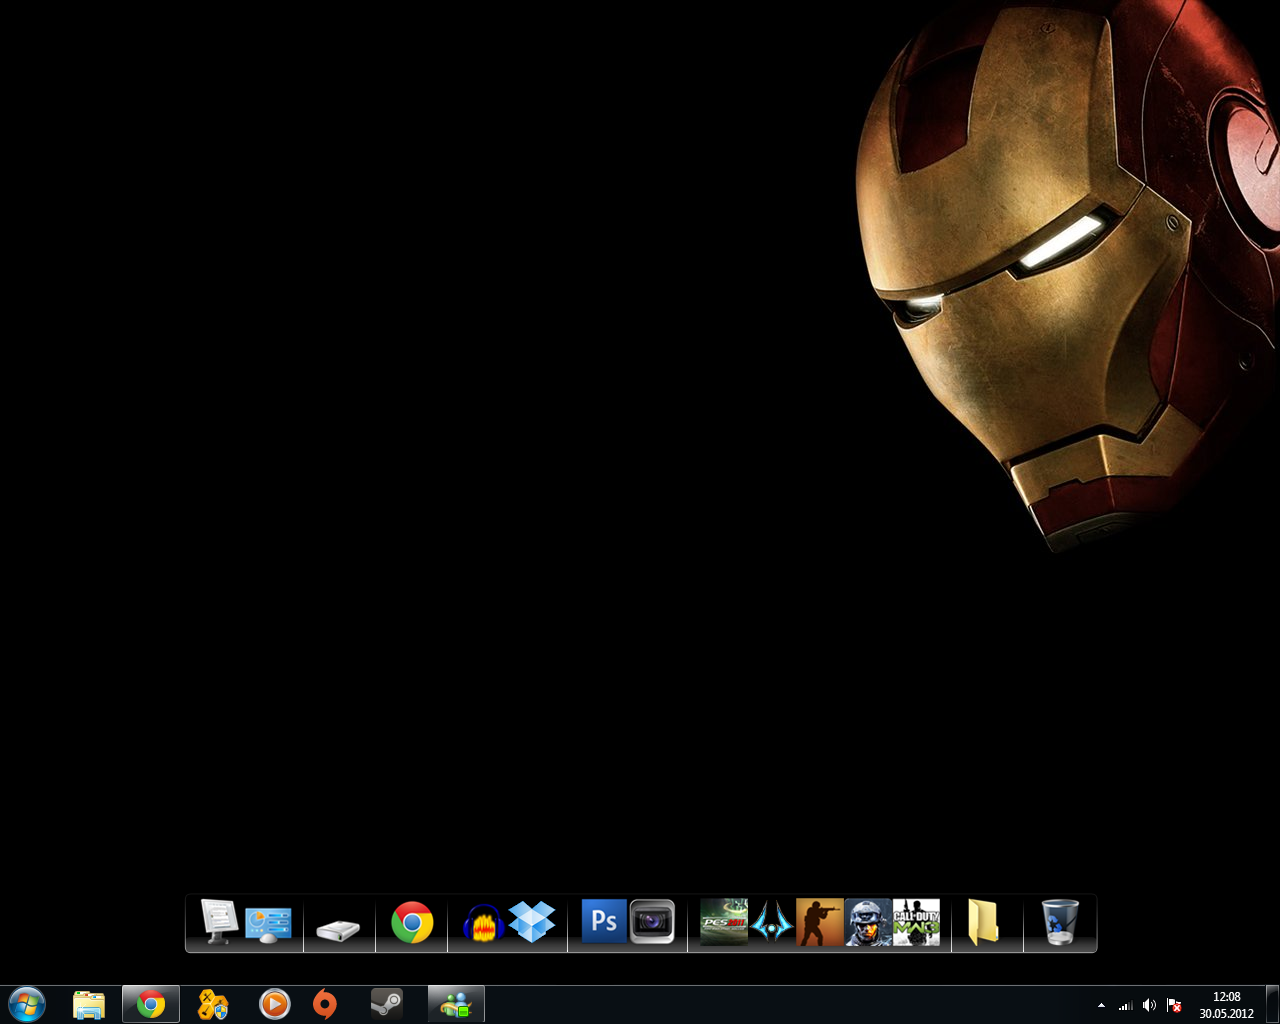Image resolution: width=1280 pixels, height=1024 pixels.
Task: Launch Origin from the taskbar
Action: coord(325,1004)
